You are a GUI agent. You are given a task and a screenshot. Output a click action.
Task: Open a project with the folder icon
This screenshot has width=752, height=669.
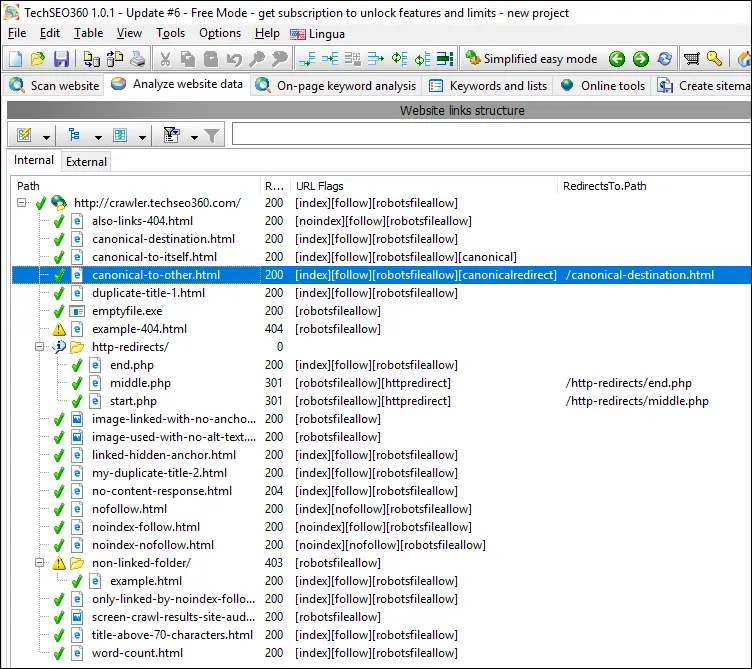38,59
